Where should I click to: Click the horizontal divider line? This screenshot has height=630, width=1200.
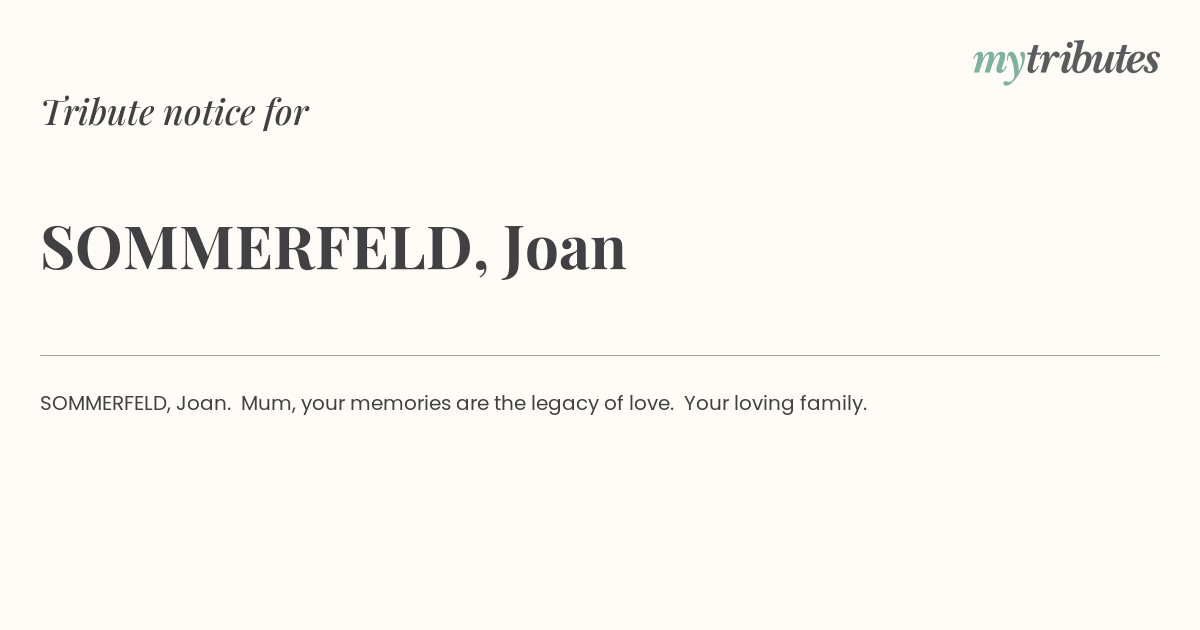[x=600, y=355]
